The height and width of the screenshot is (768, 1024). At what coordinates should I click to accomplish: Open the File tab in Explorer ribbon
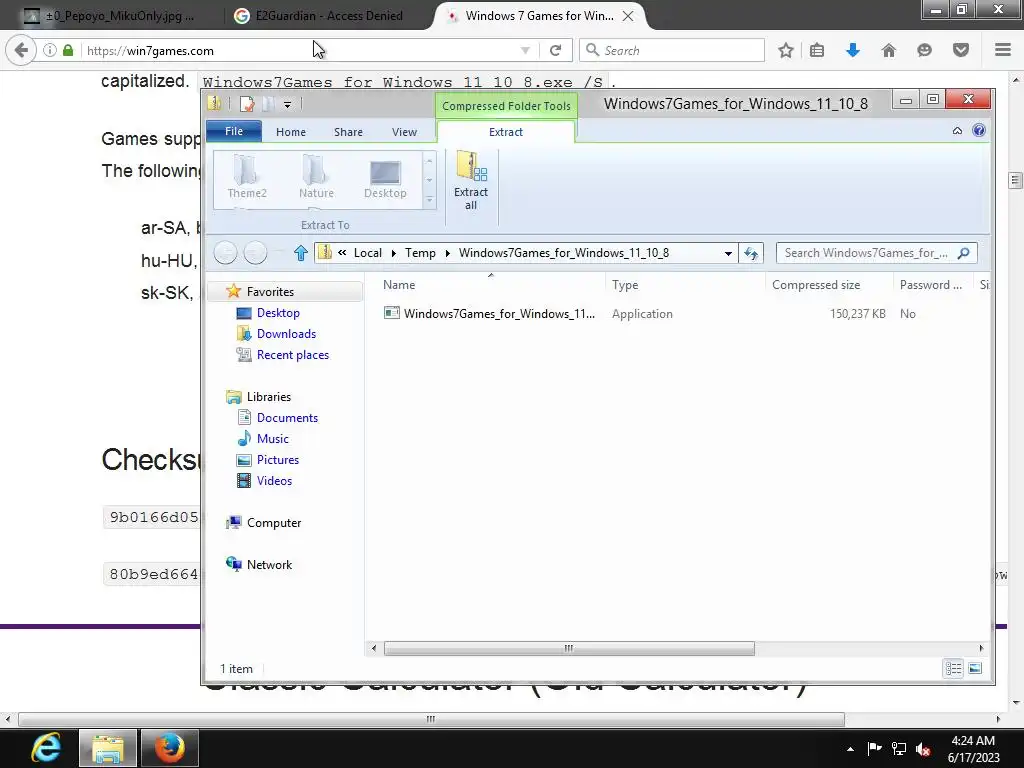[234, 131]
